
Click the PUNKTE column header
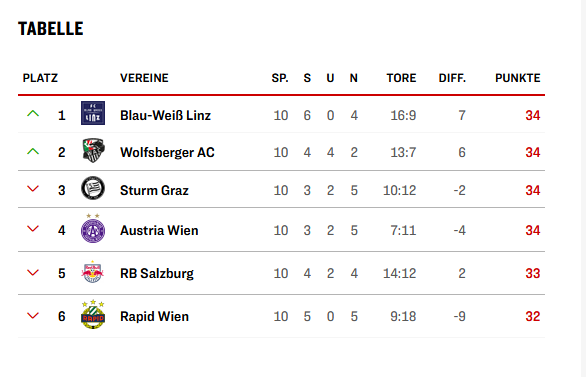coord(518,78)
